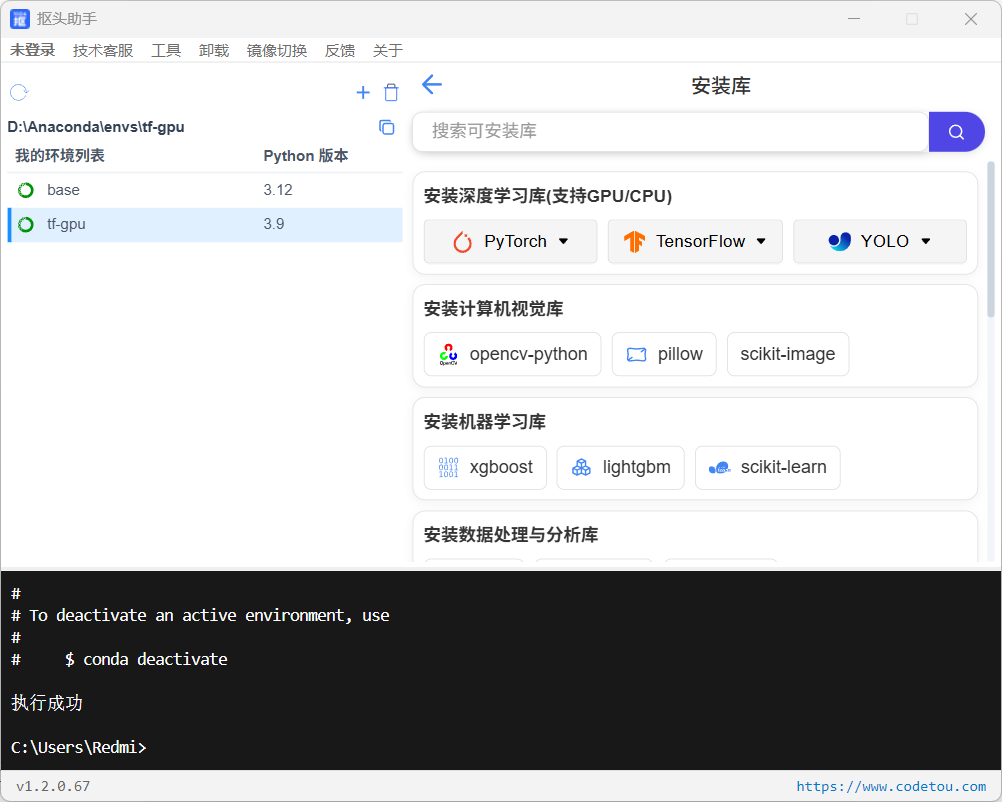Copy the tf-gpu environment path

[x=387, y=127]
